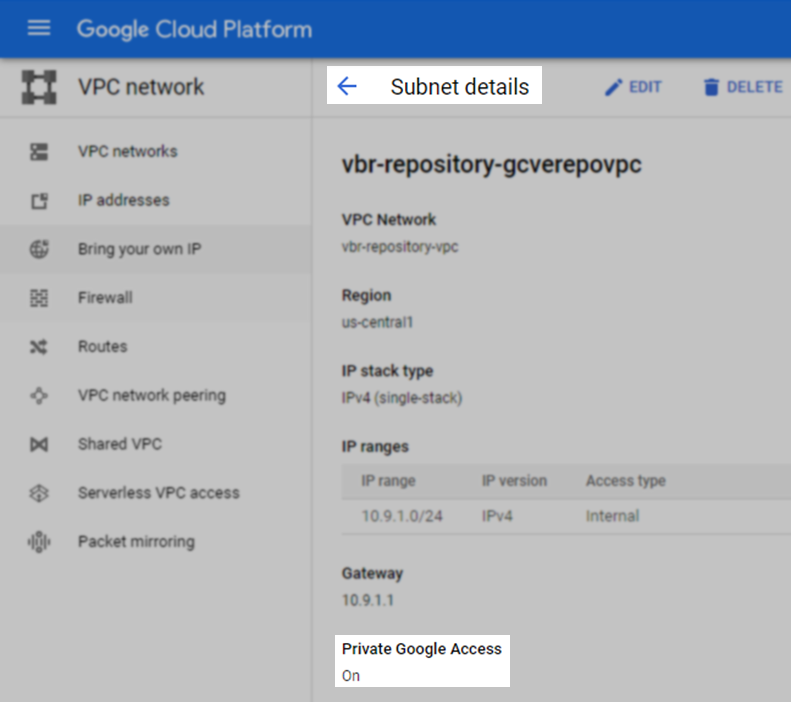Select Bring your own IP item
Screen dimensions: 791x702
coord(139,249)
